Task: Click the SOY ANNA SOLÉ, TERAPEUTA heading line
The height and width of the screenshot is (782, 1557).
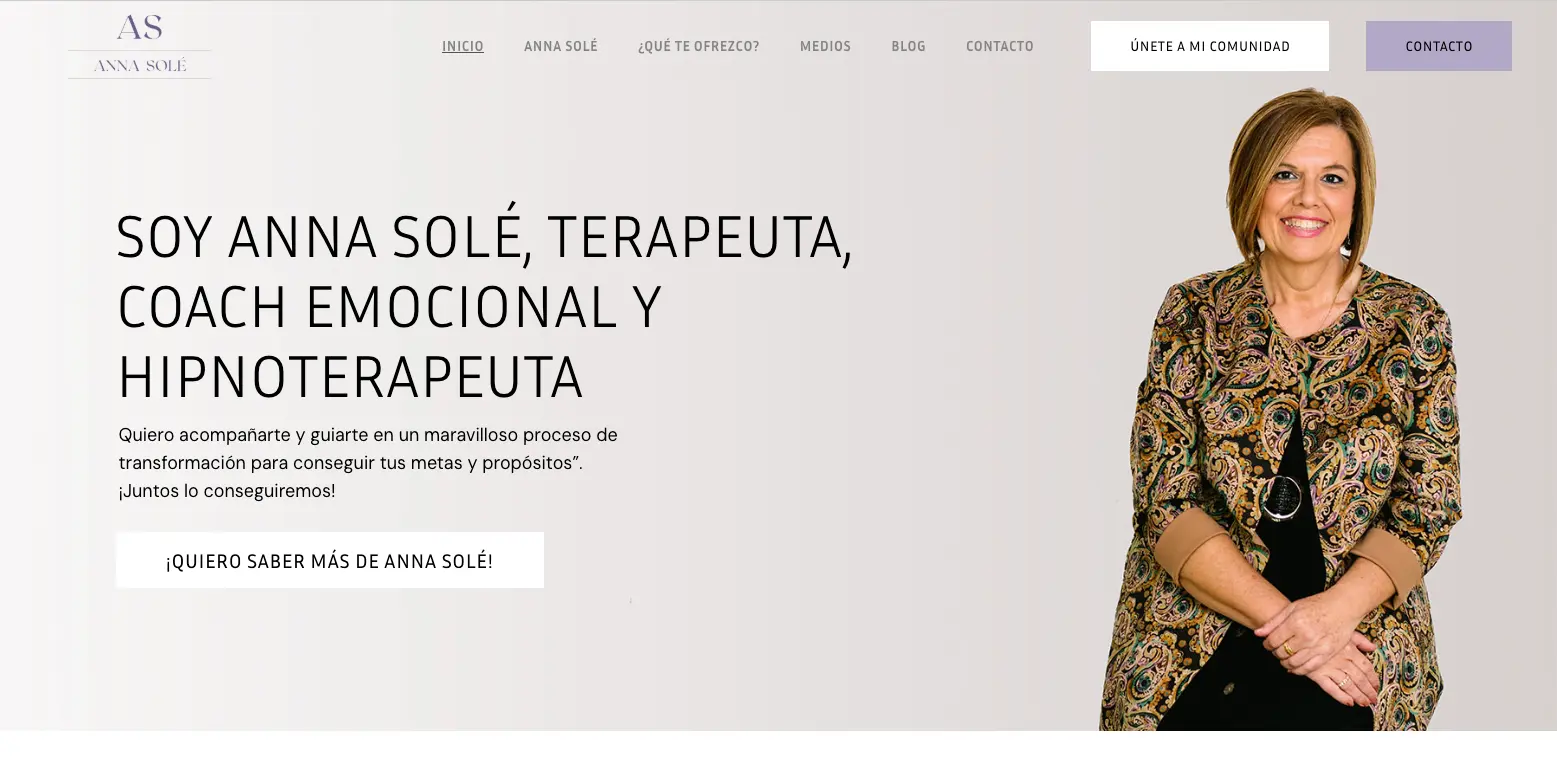Action: pyautogui.click(x=484, y=238)
